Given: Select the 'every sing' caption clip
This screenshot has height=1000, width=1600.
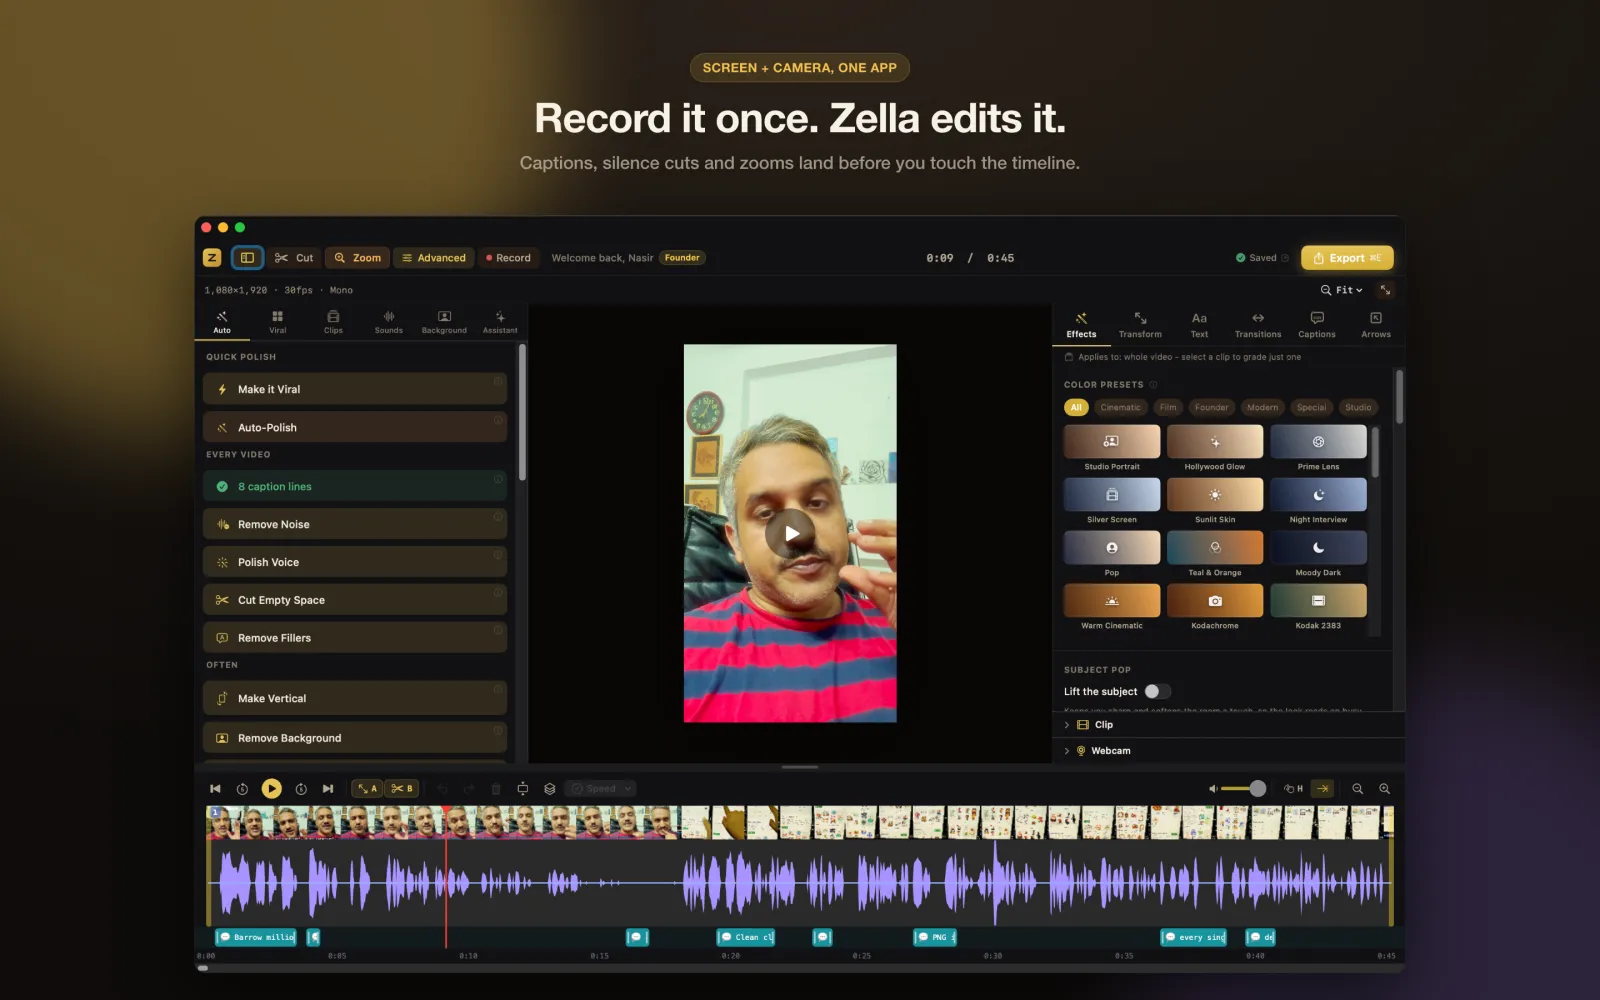Looking at the screenshot, I should pyautogui.click(x=1194, y=937).
